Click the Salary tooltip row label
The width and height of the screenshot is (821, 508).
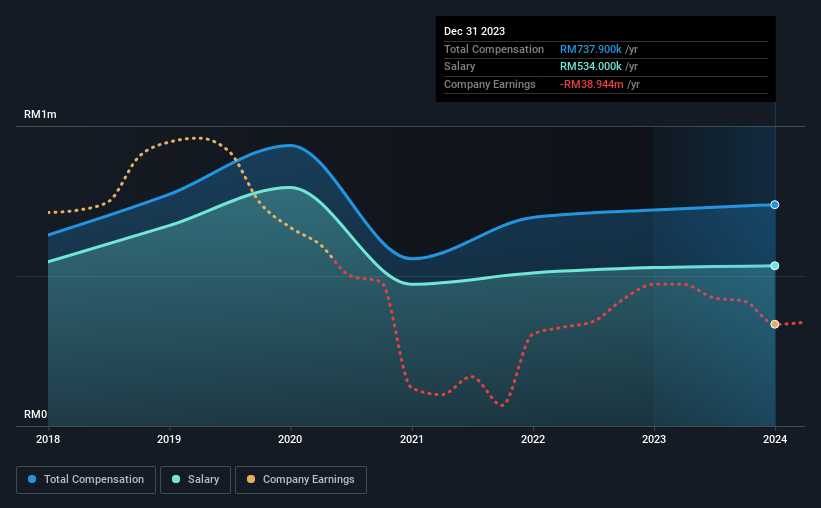pos(460,67)
